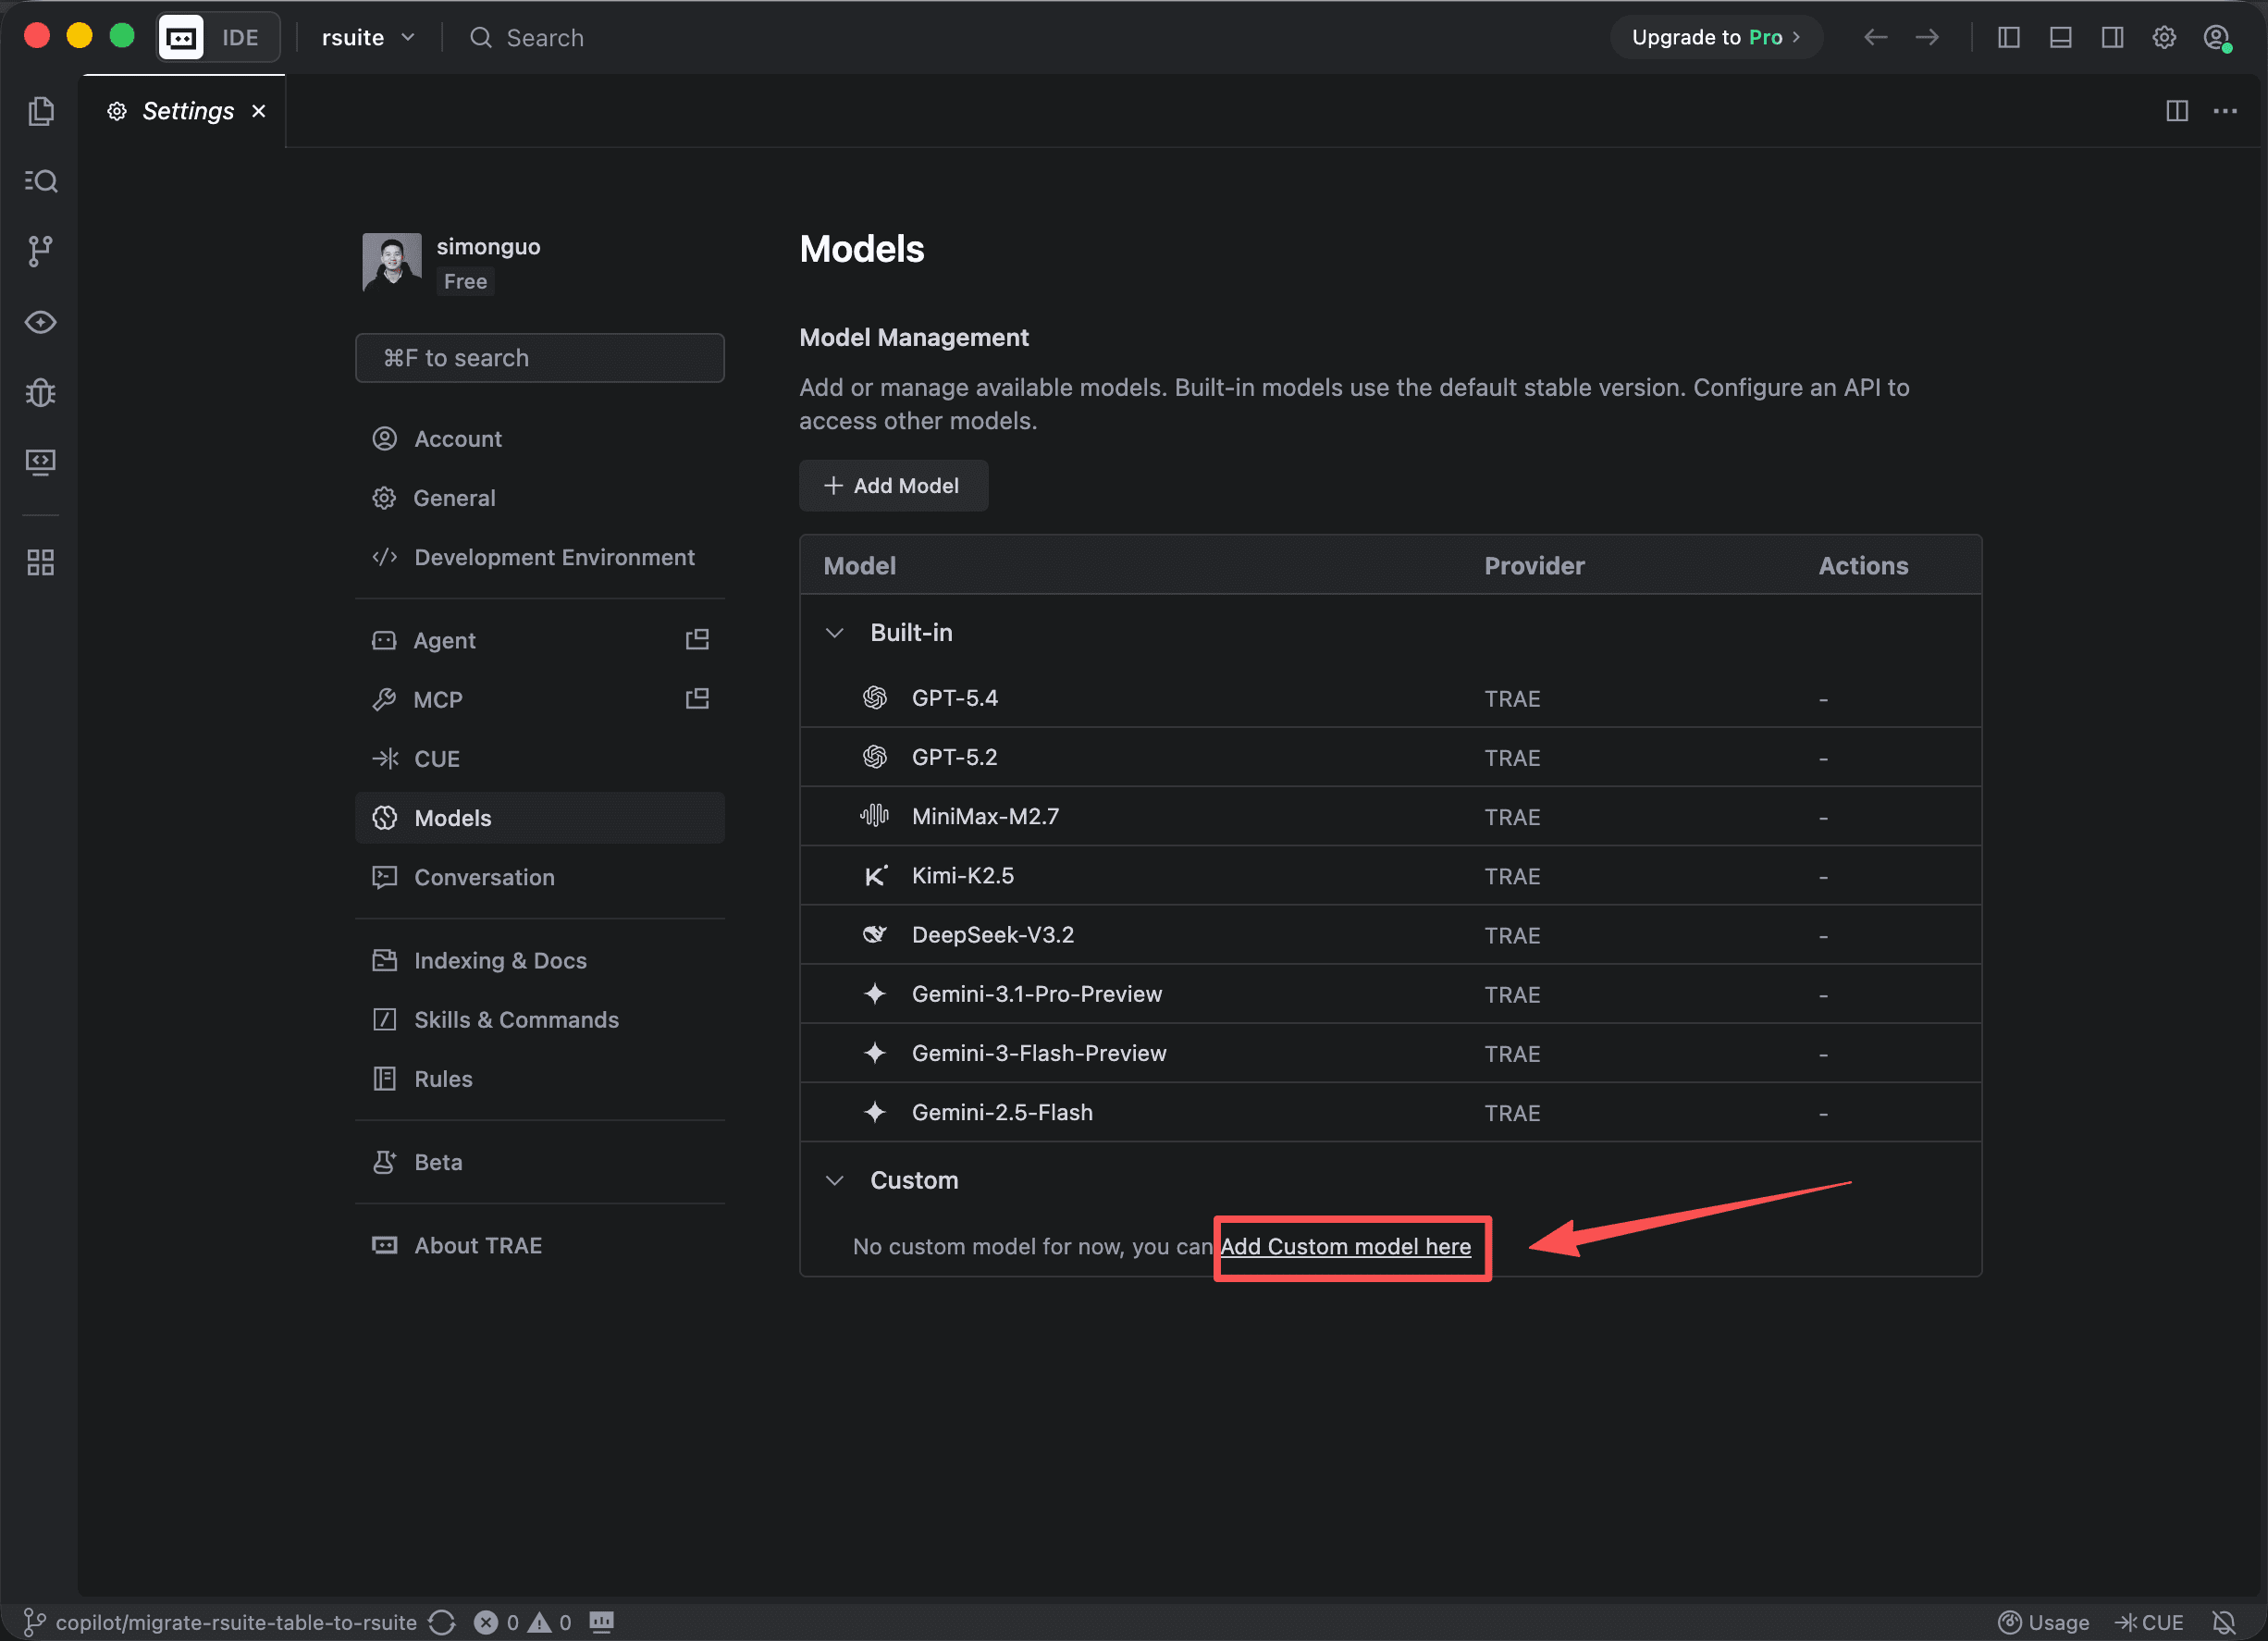Toggle the left sidebar layout icon
This screenshot has height=1641, width=2268.
(x=2009, y=37)
